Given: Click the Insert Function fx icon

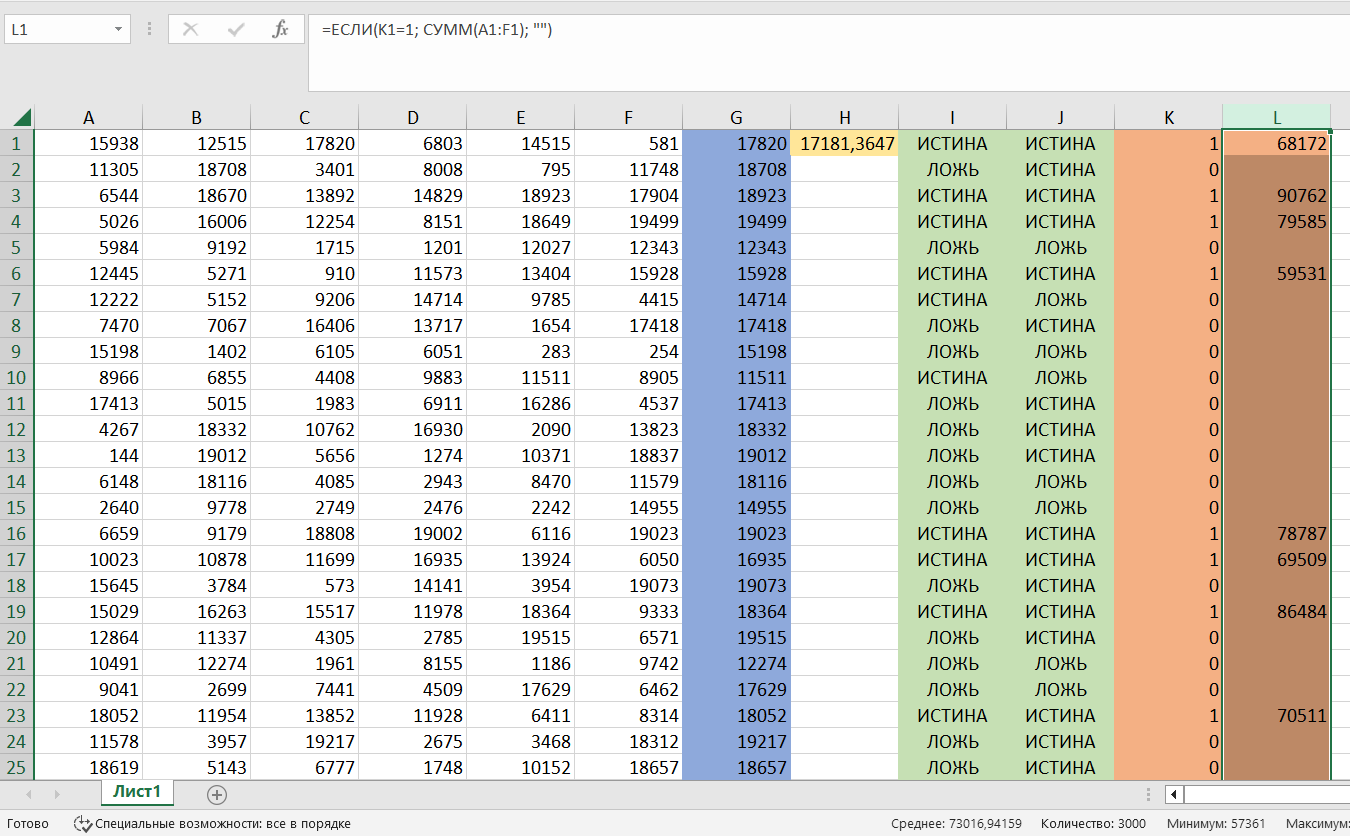Looking at the screenshot, I should 281,30.
